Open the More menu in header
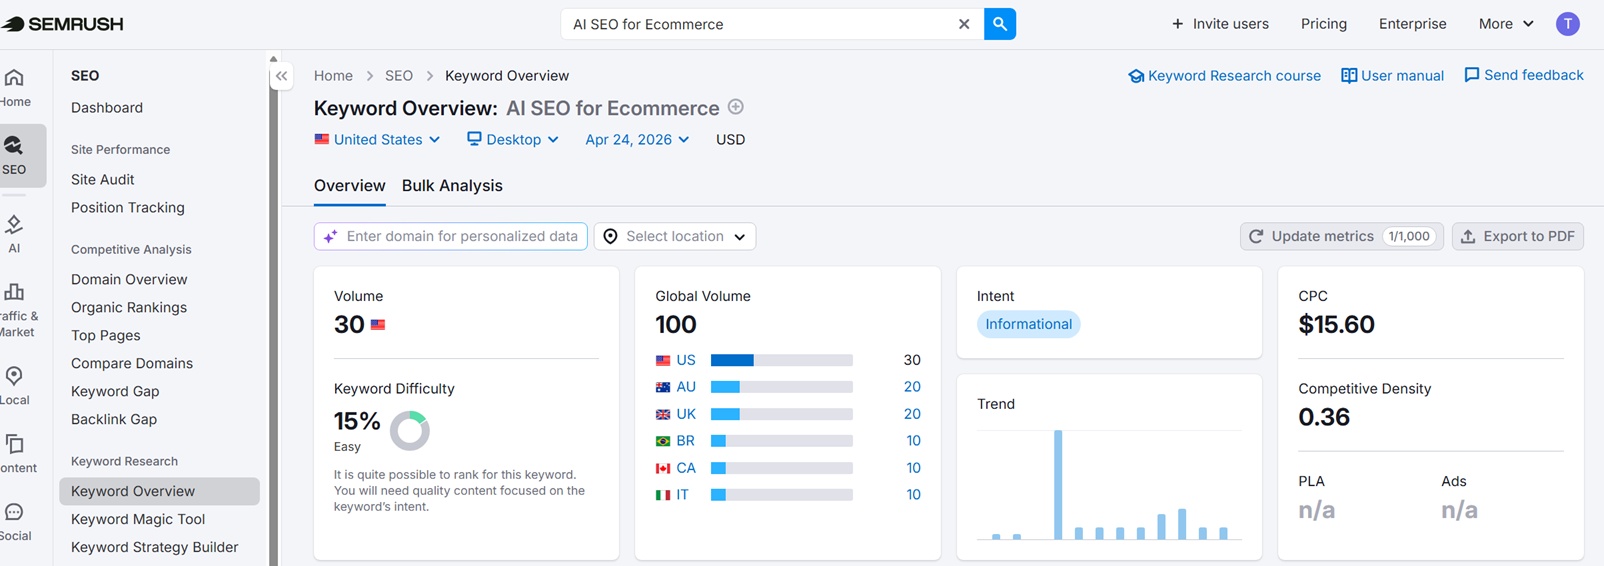Screen dimensions: 1604x566 tap(1505, 24)
